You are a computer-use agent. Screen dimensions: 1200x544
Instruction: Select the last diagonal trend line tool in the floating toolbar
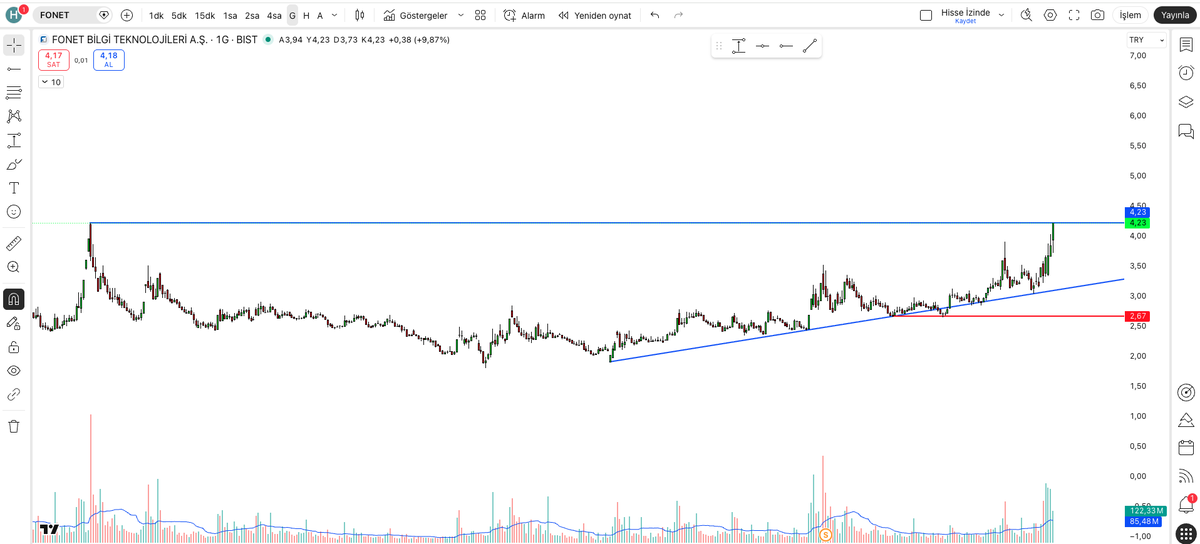[810, 46]
